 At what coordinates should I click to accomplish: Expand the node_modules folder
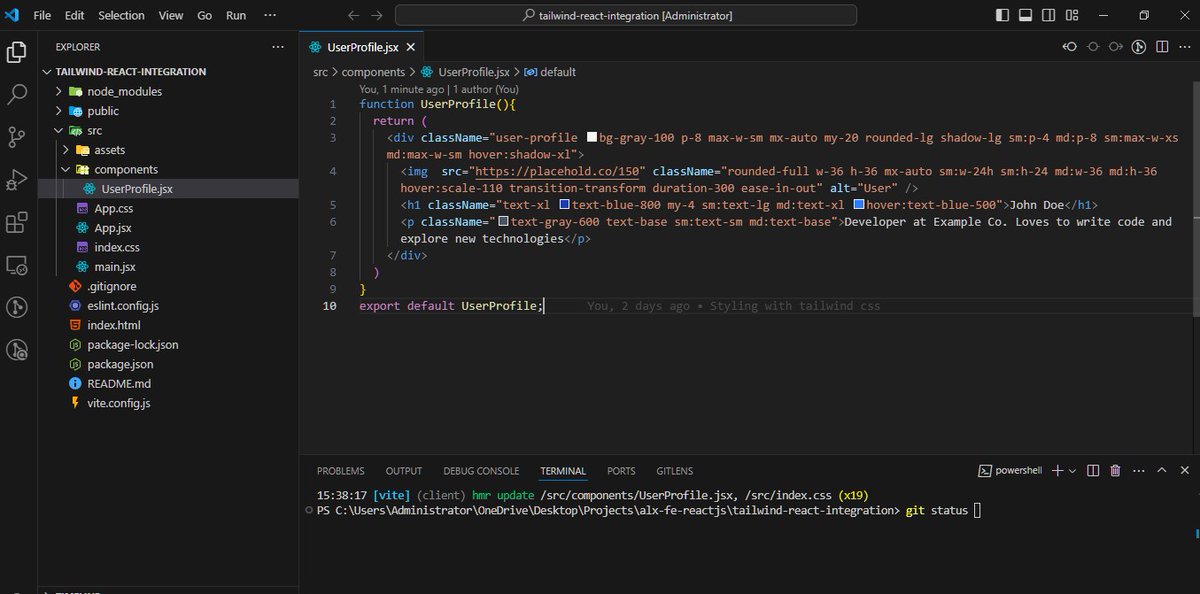(124, 91)
